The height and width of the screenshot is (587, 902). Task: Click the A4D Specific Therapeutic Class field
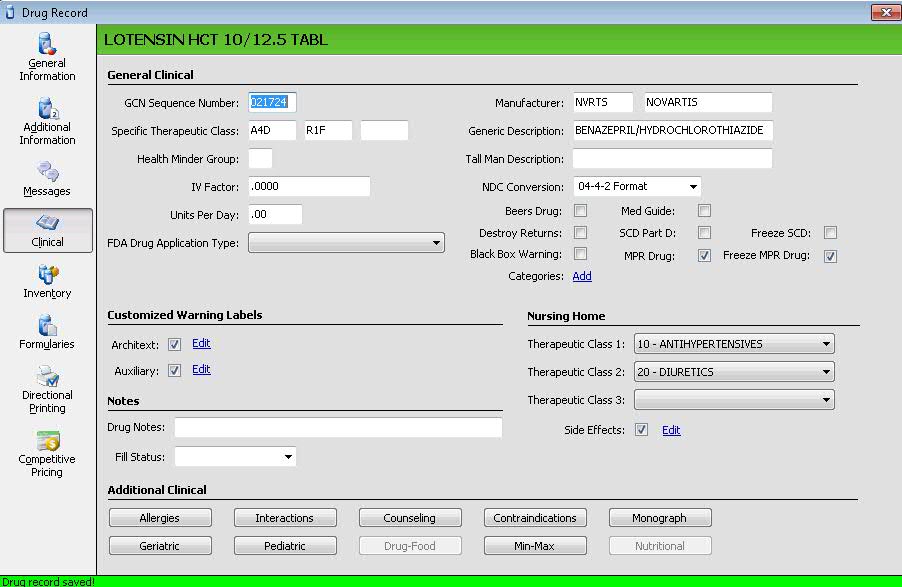pyautogui.click(x=273, y=130)
